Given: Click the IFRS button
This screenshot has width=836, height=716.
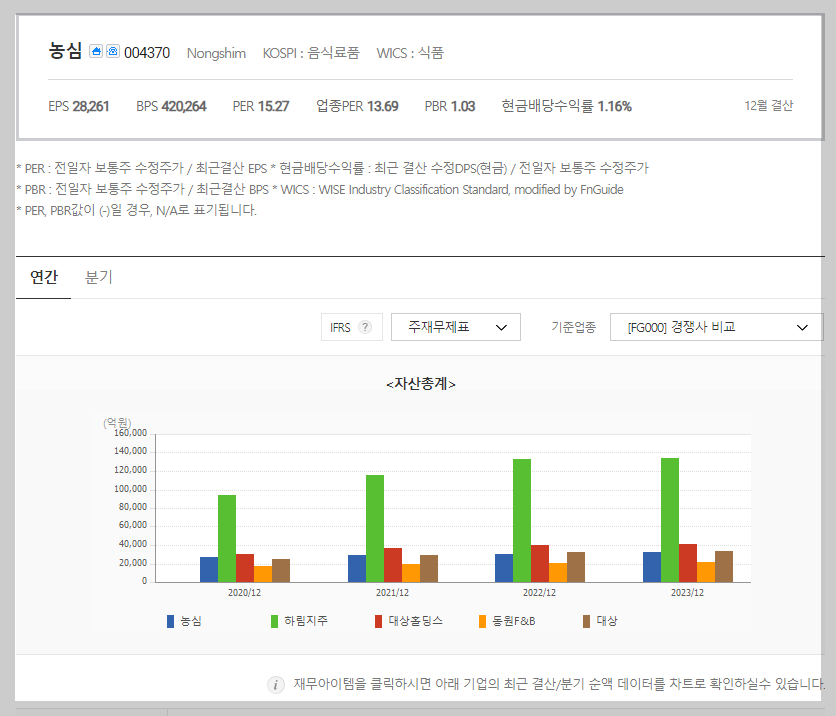Looking at the screenshot, I should coord(351,327).
